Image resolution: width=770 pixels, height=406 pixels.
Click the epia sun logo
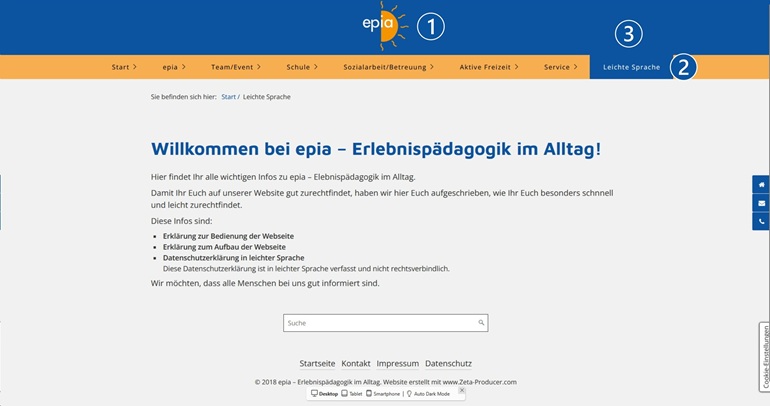tap(386, 26)
